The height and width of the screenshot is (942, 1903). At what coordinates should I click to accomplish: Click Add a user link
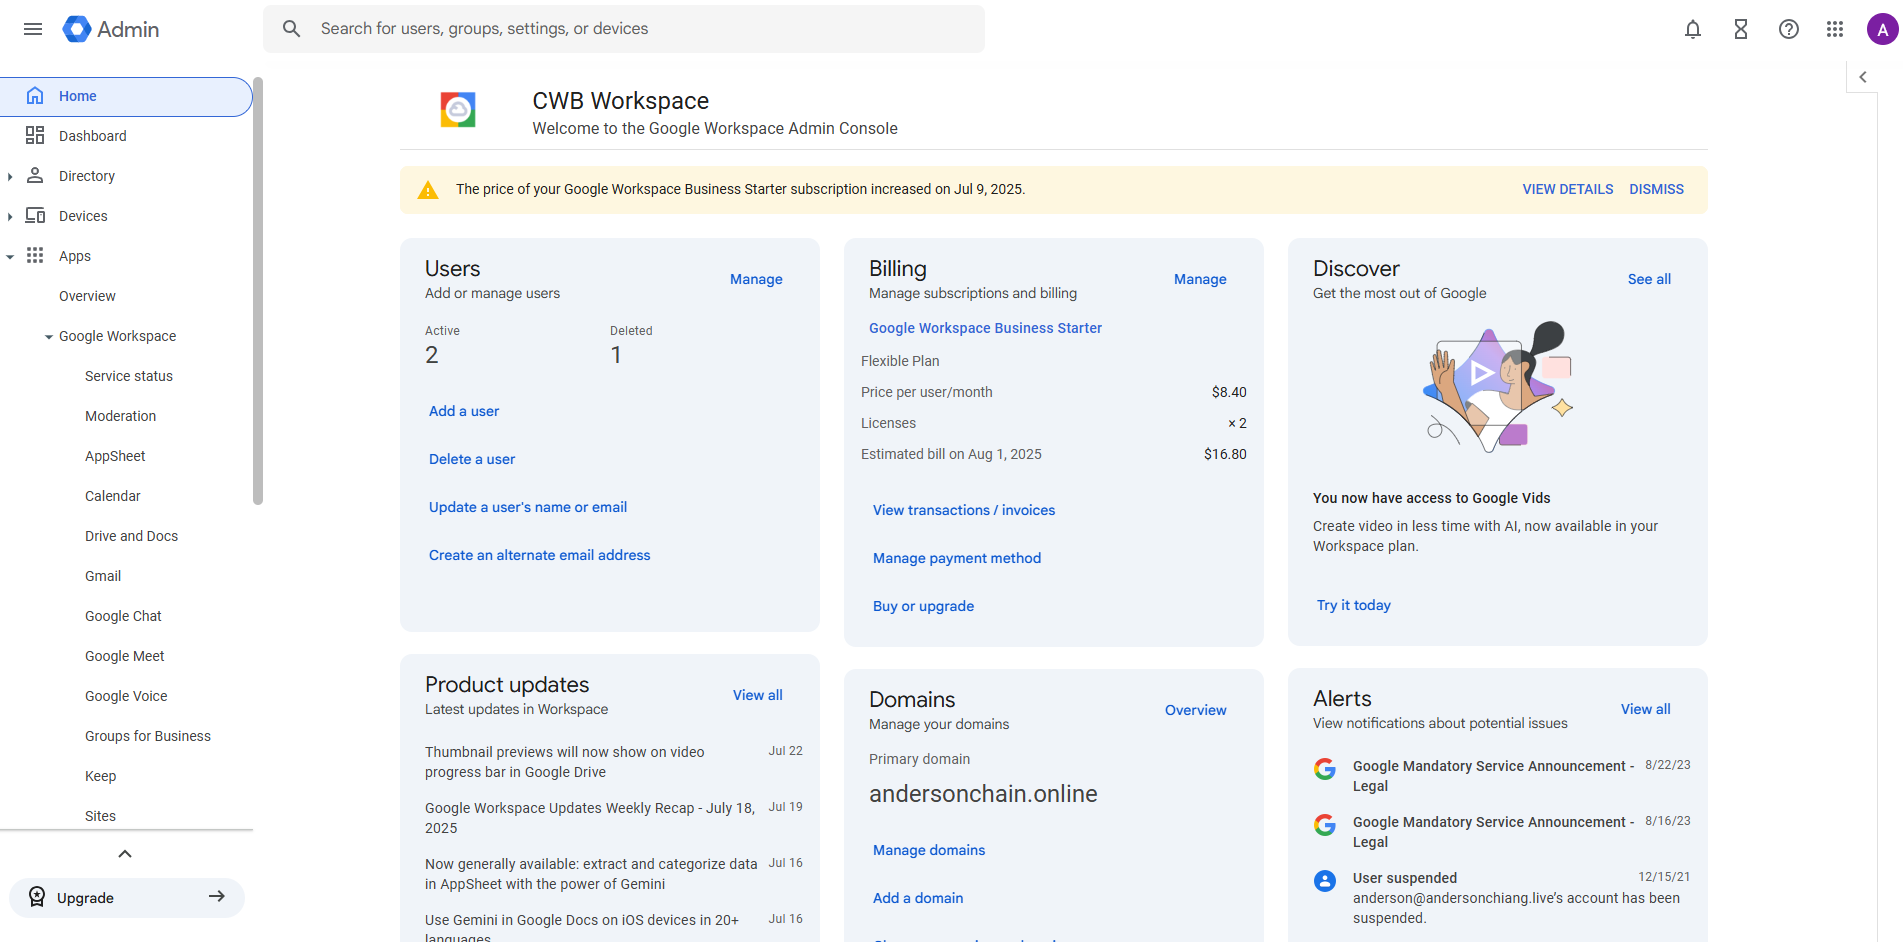tap(464, 411)
